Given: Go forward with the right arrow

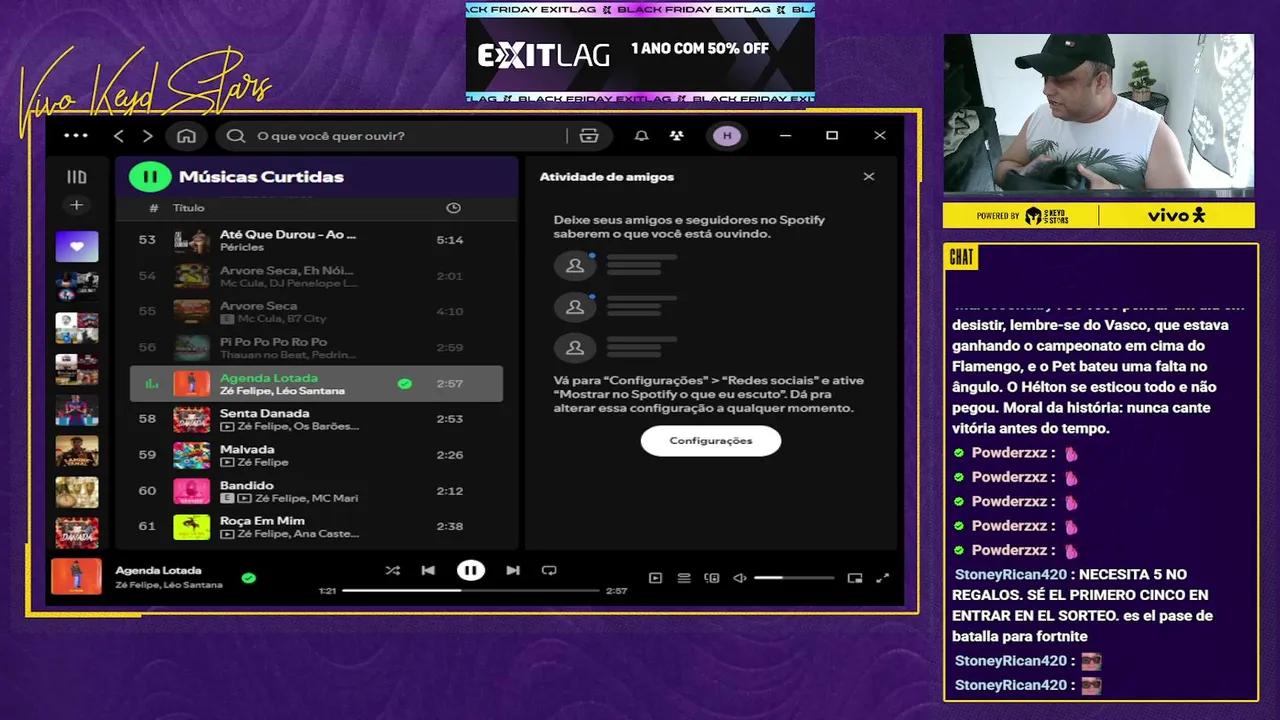Looking at the screenshot, I should (148, 136).
